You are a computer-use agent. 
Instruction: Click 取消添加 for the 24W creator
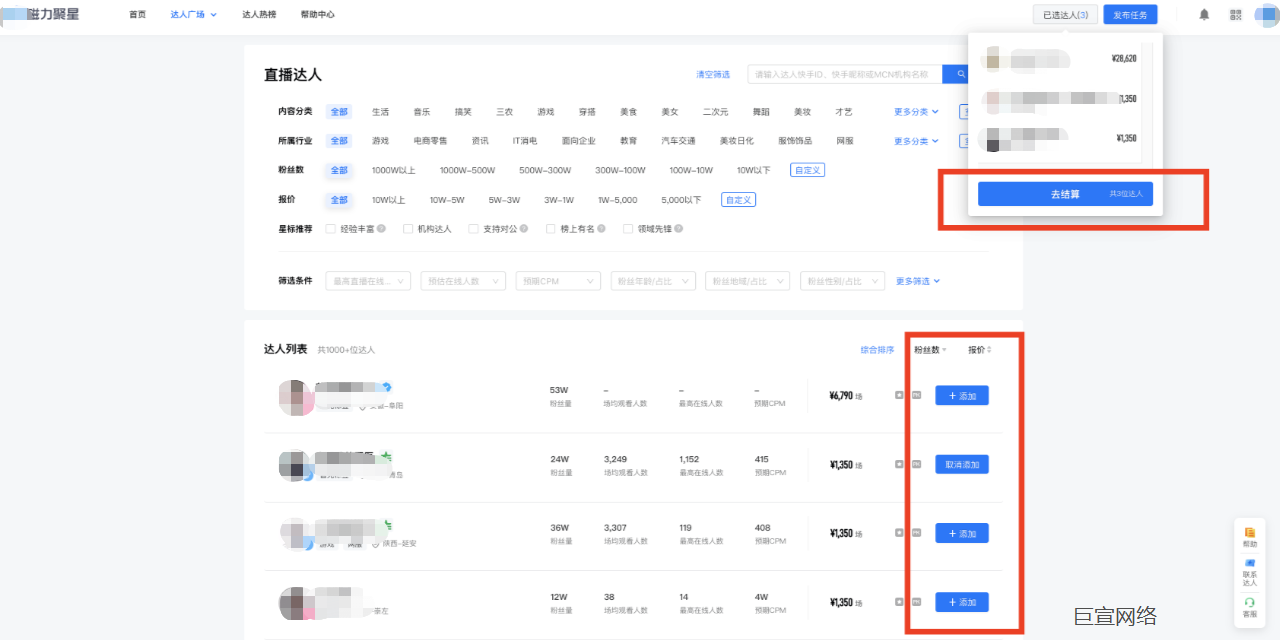[x=962, y=465]
